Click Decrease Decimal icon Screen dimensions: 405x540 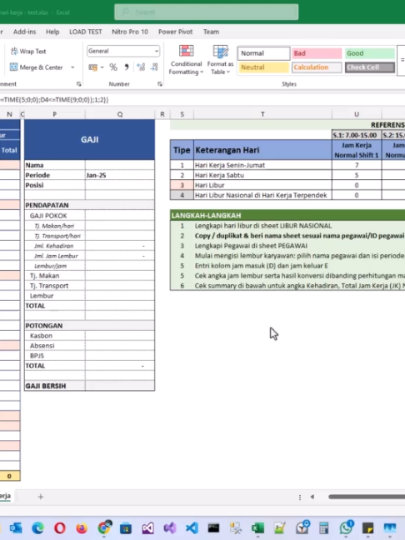(x=154, y=67)
